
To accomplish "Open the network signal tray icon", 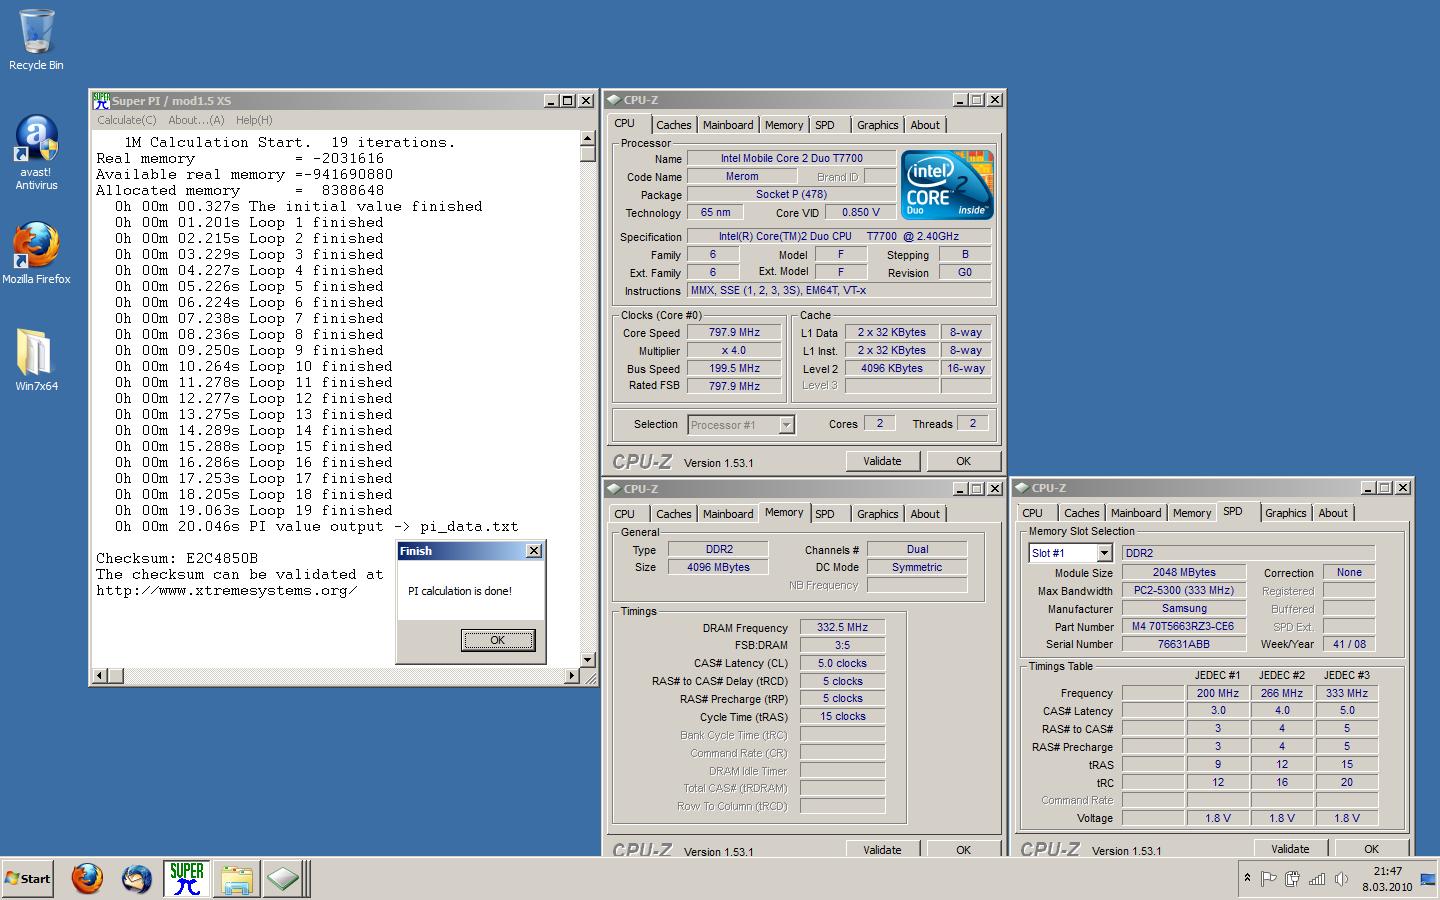I will (x=1317, y=879).
